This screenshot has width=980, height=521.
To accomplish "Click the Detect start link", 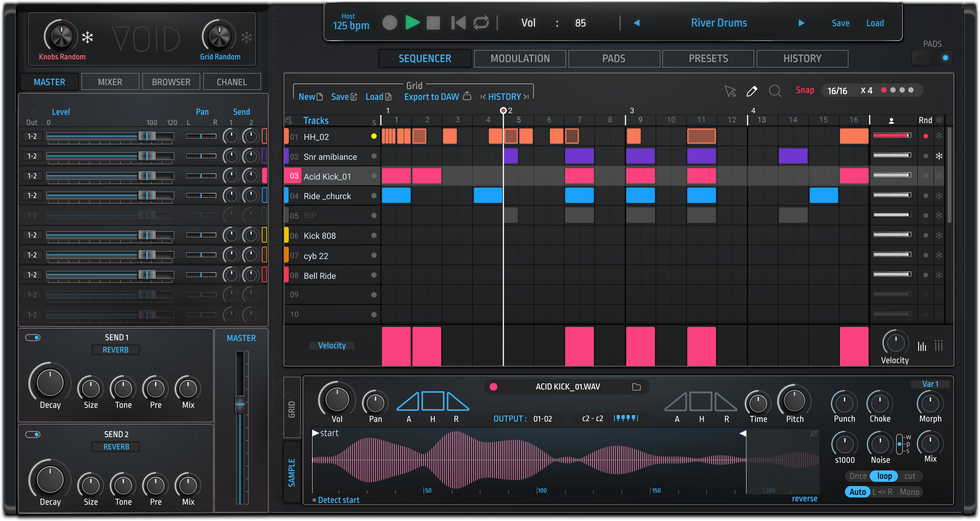I will pos(338,499).
